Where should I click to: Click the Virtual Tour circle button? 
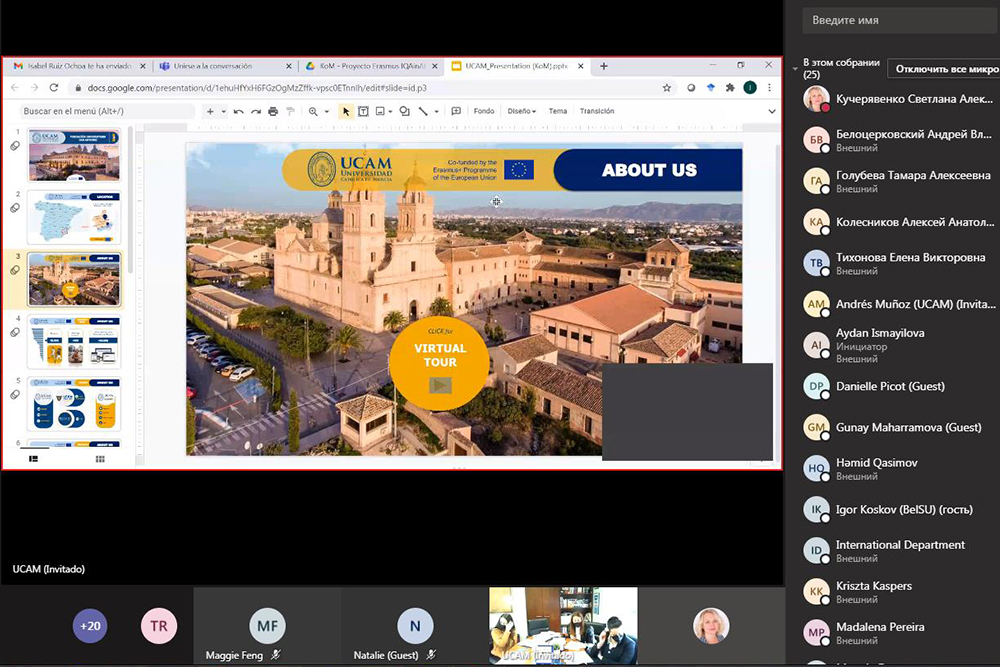[440, 362]
